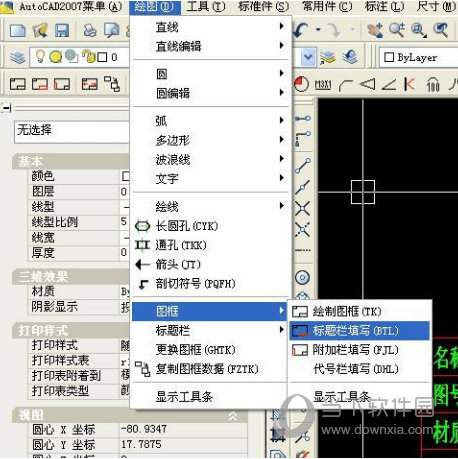Select the Pan hand tool
This screenshot has width=458, height=459.
[375, 30]
